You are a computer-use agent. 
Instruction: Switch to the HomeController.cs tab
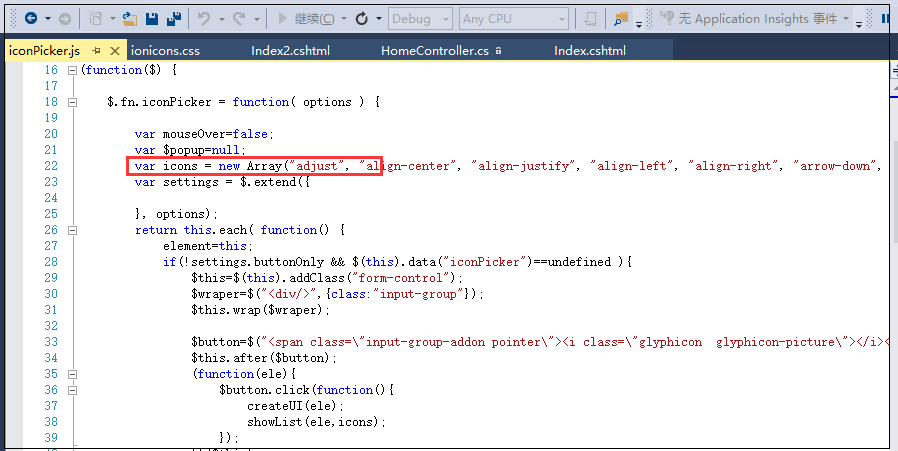coord(434,51)
